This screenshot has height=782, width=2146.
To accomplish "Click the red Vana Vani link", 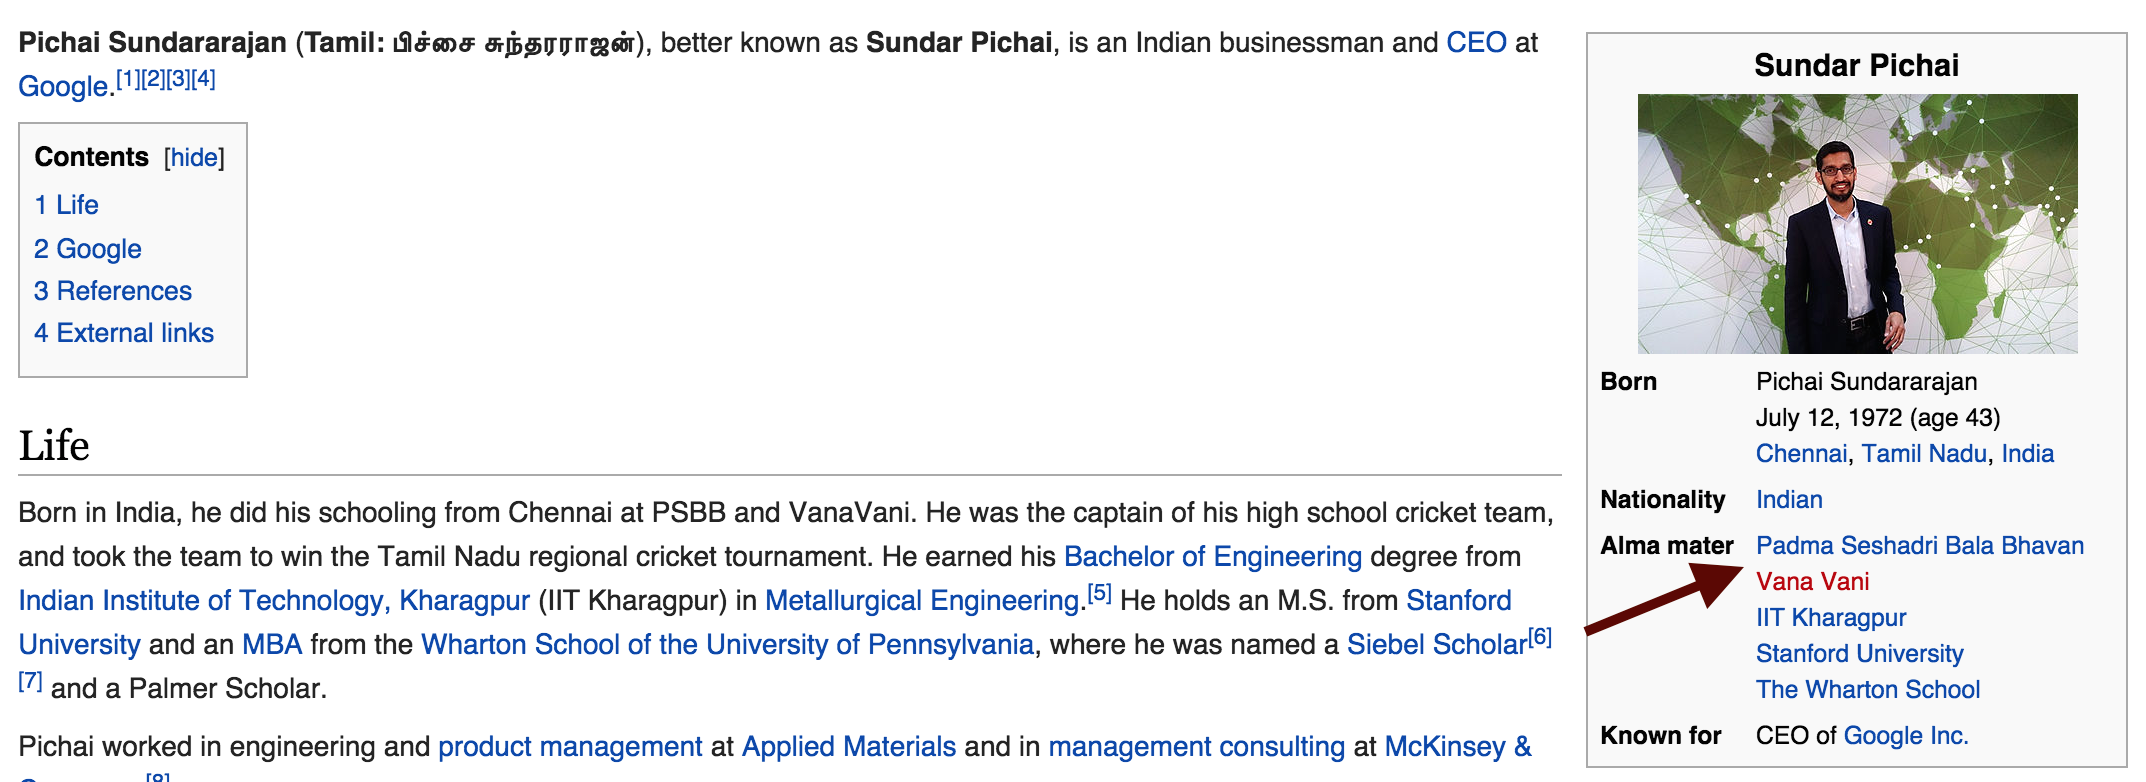I will tap(1812, 582).
